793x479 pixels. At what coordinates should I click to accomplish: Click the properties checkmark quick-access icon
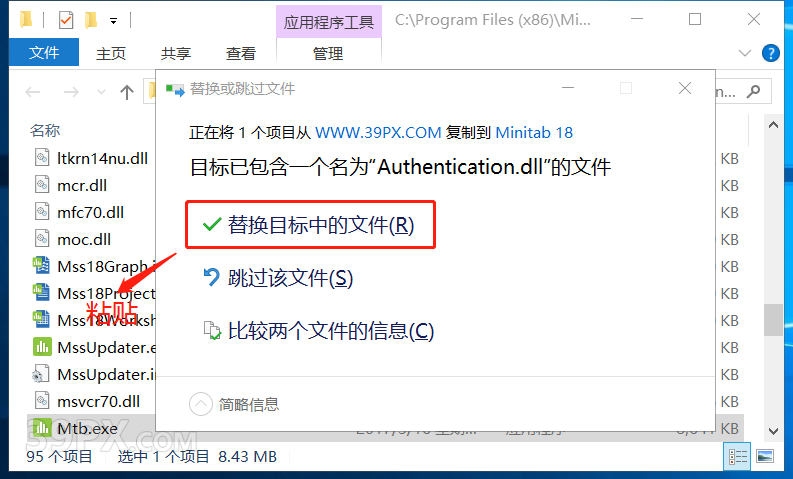[x=66, y=20]
